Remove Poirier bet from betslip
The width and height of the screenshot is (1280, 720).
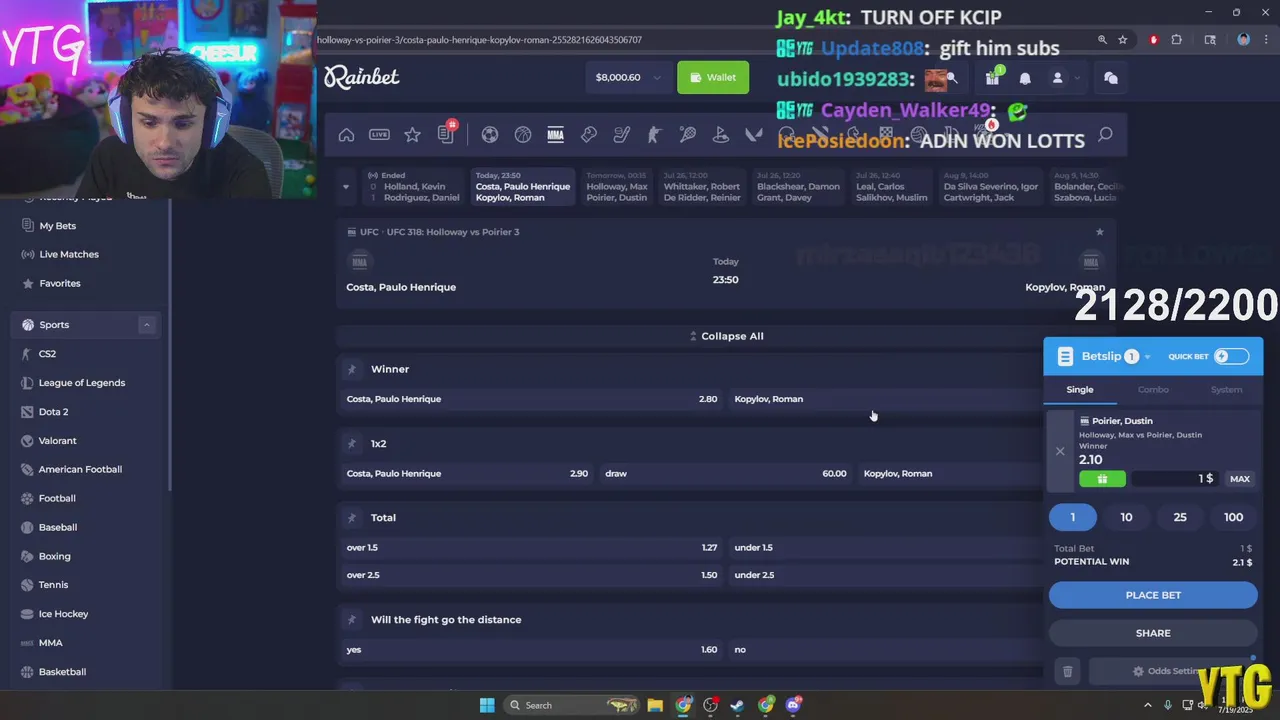pos(1060,451)
